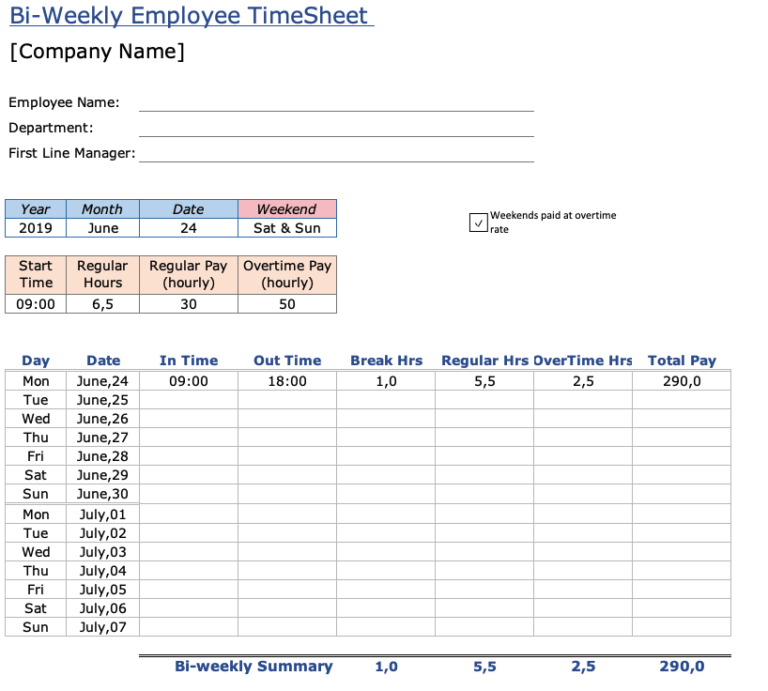Select the Regular Hours value 6,5
Screen dimensions: 768x691
point(103,304)
